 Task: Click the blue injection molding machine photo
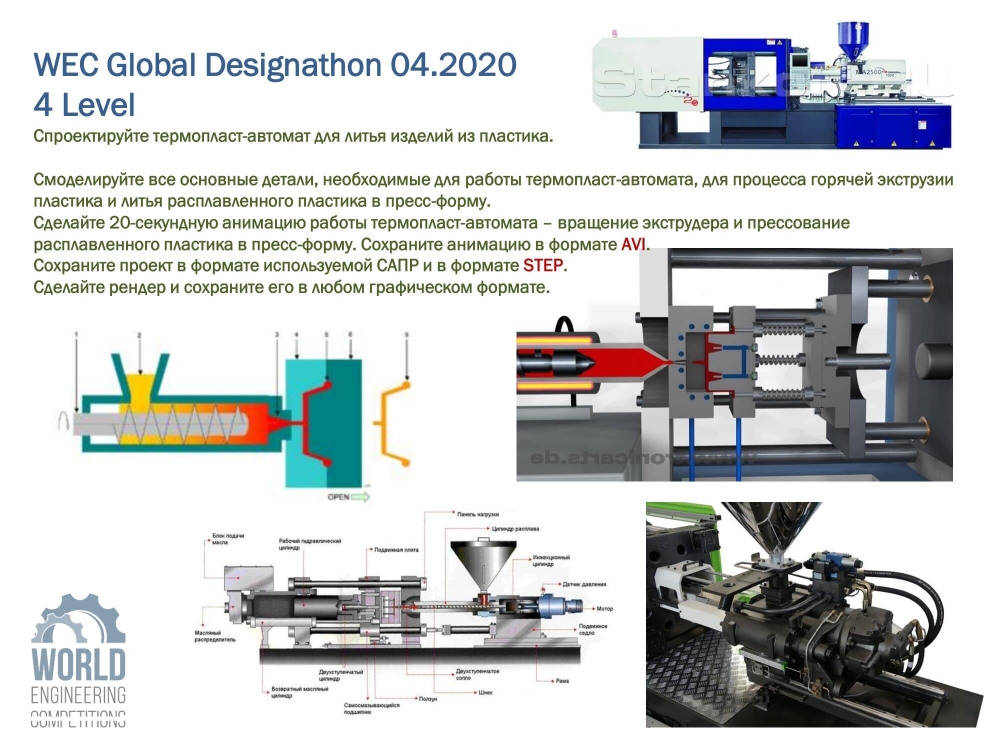point(772,86)
